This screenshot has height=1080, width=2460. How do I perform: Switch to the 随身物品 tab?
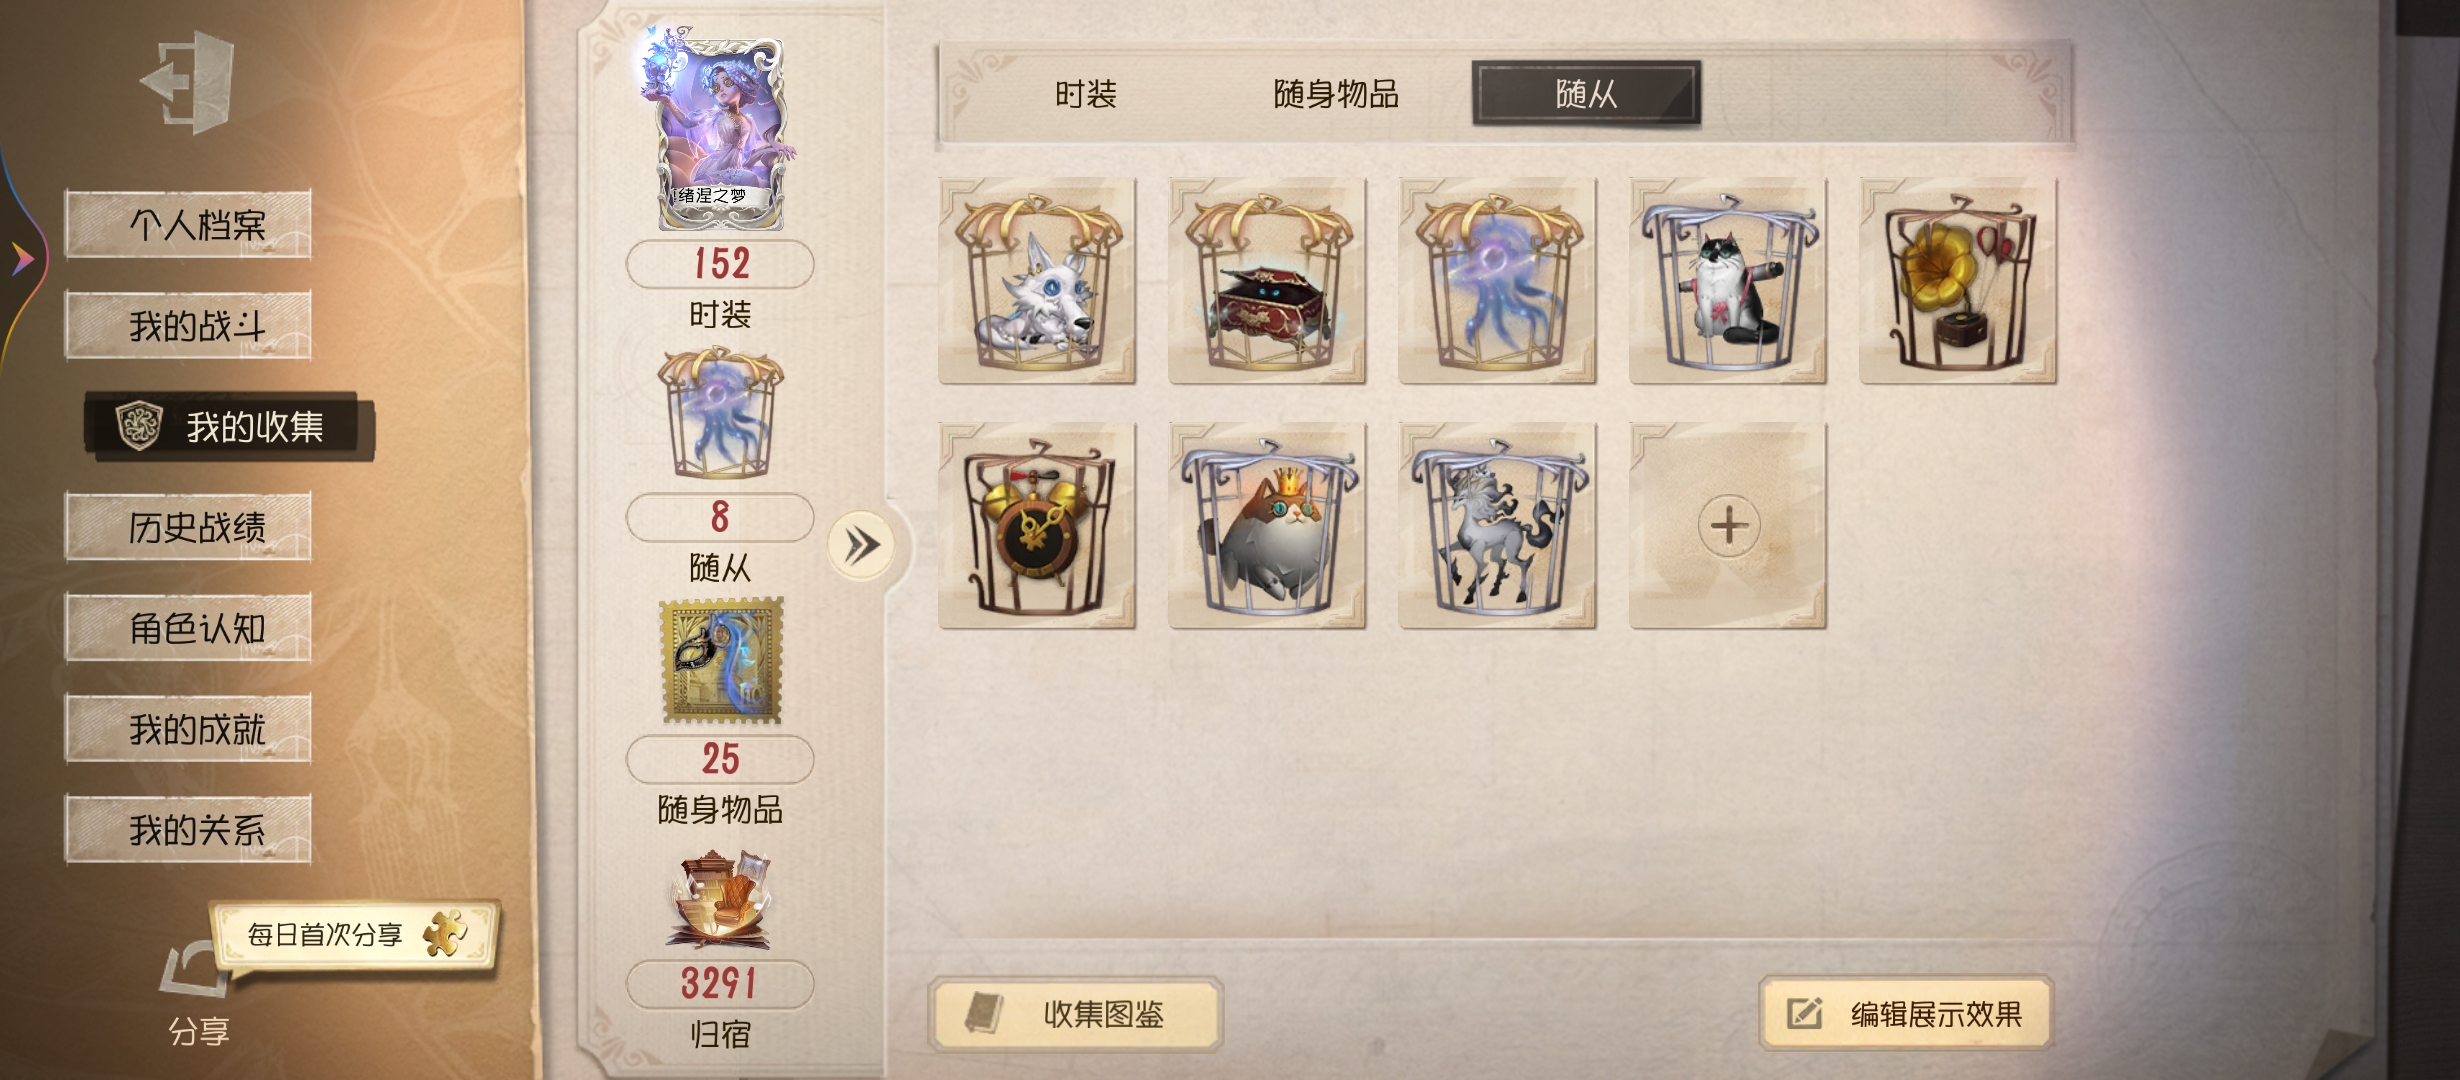[1336, 94]
